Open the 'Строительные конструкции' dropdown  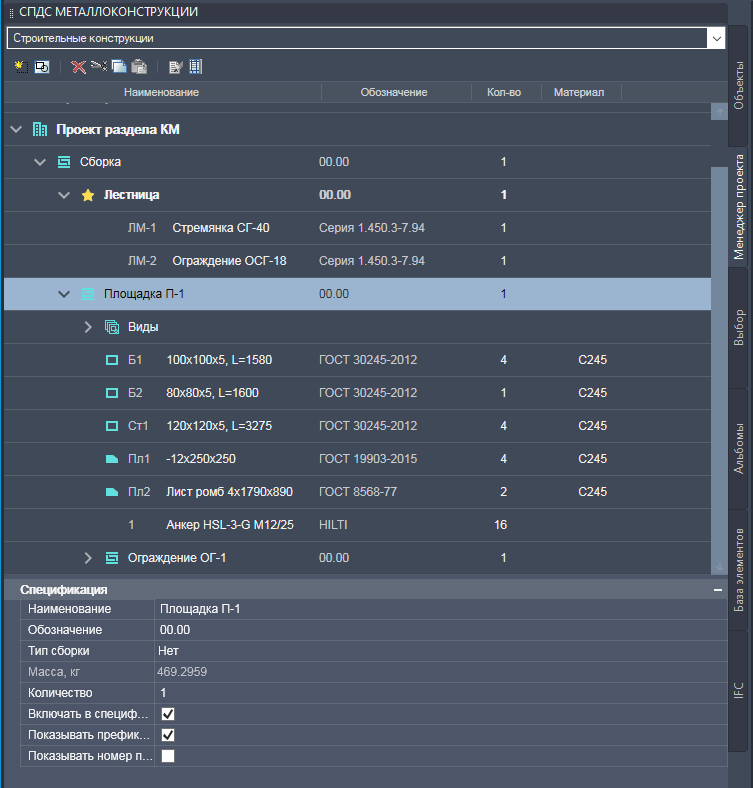pyautogui.click(x=715, y=38)
